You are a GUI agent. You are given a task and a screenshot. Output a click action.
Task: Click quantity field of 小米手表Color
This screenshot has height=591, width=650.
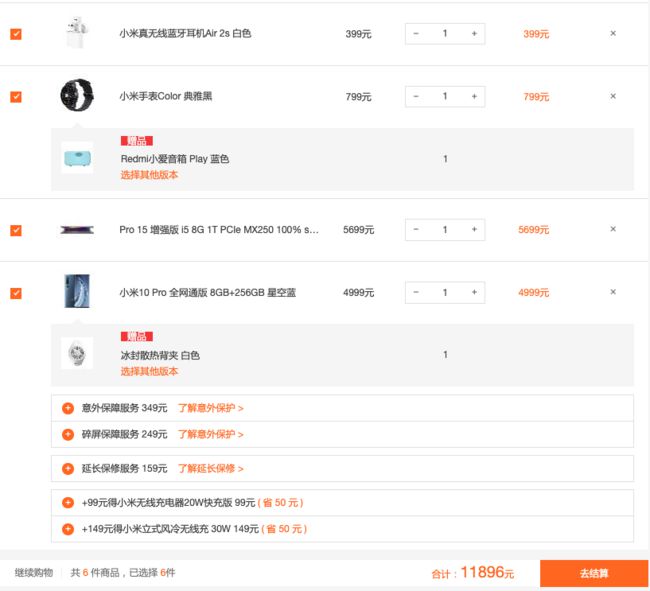445,97
